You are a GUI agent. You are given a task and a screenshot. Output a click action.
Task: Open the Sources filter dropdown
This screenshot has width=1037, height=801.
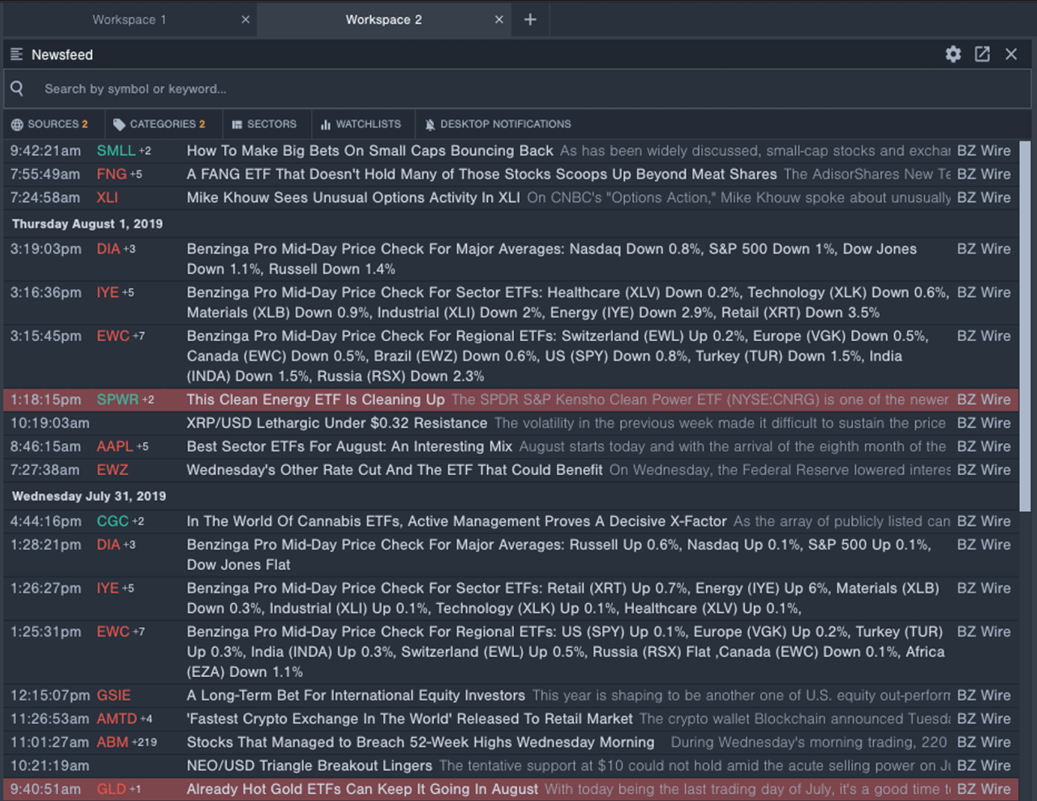[x=50, y=124]
